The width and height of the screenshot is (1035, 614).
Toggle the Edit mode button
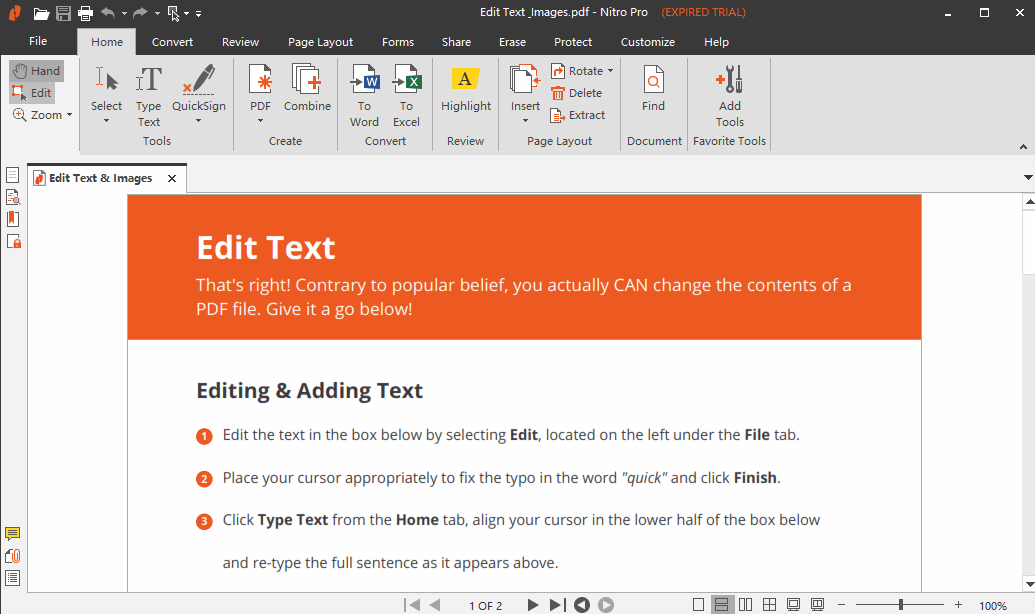coord(32,93)
